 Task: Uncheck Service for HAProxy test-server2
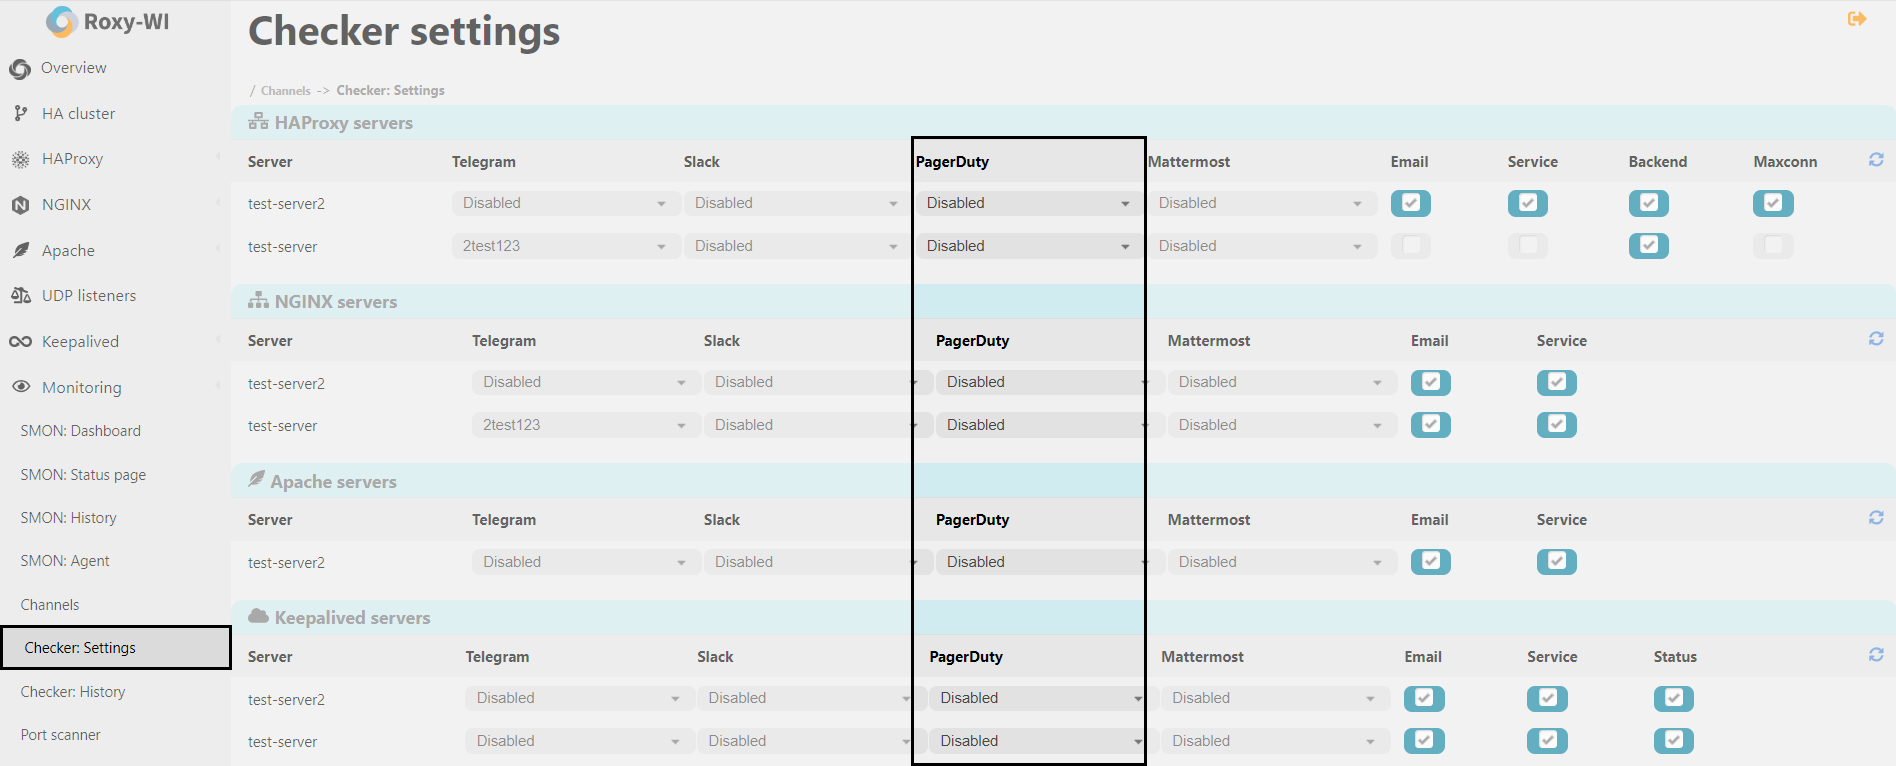point(1528,203)
